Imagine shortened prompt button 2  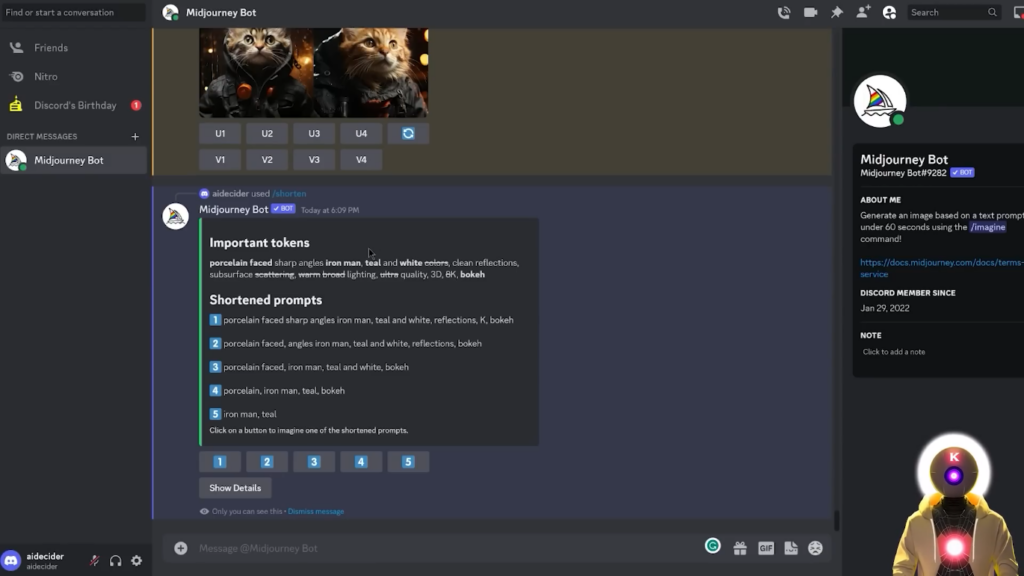pos(267,462)
